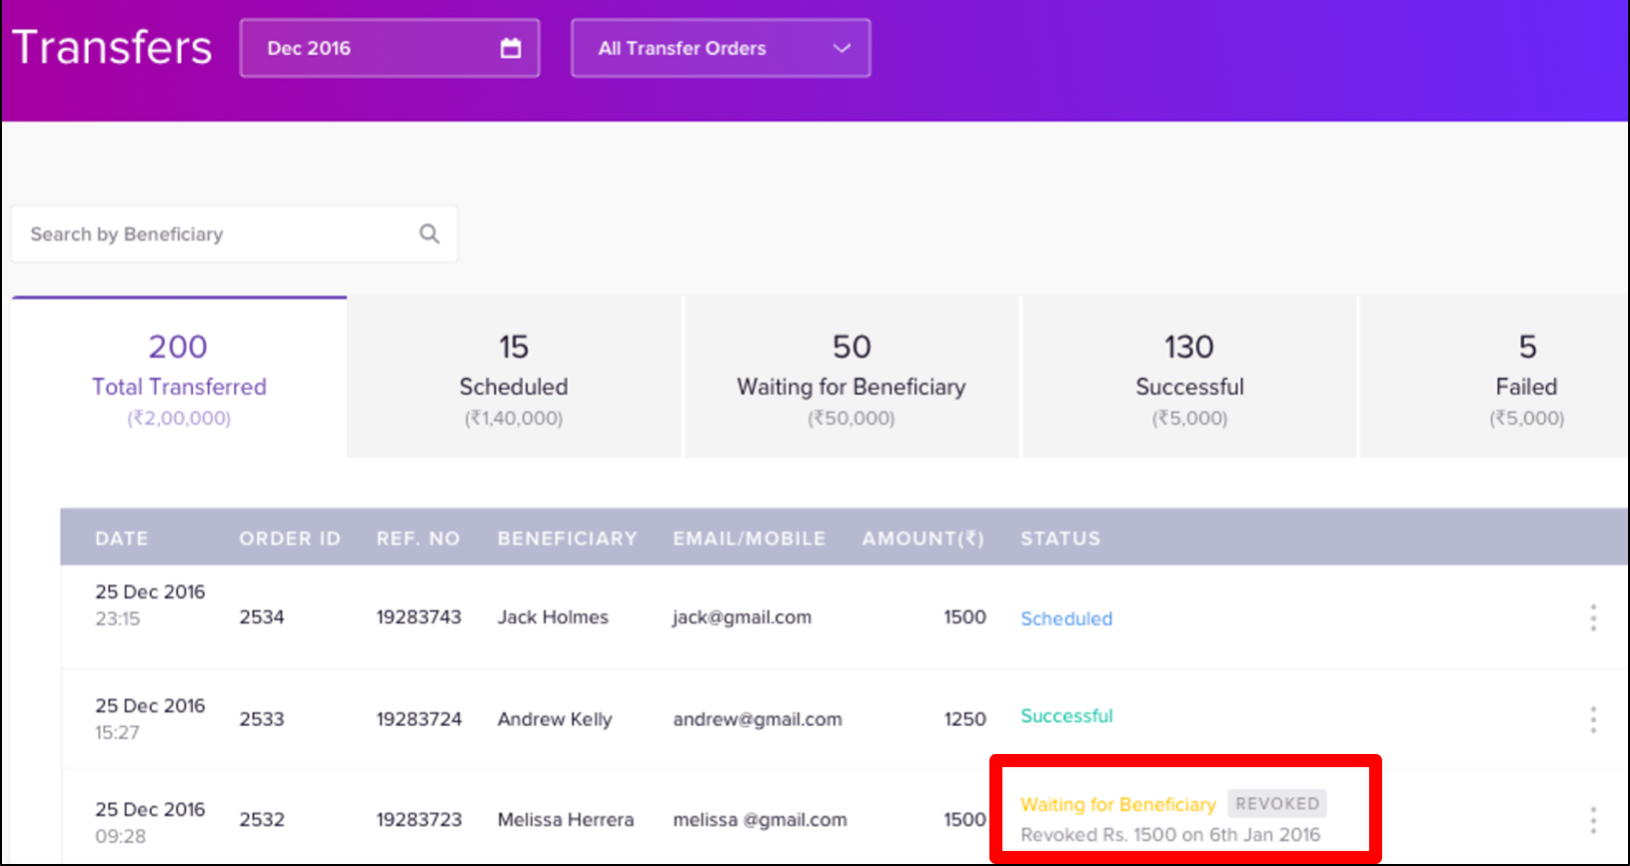1630x866 pixels.
Task: Click reference number 19283743
Action: [419, 617]
